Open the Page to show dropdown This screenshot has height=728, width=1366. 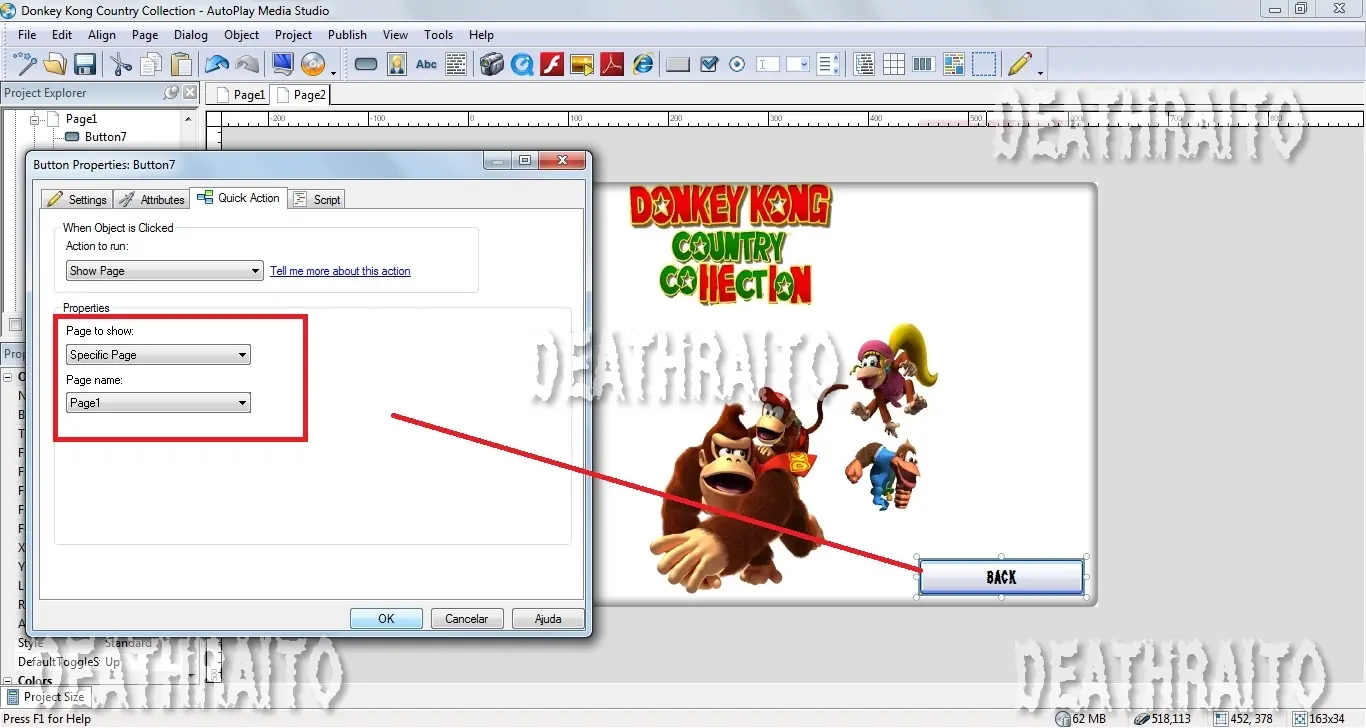[x=158, y=354]
